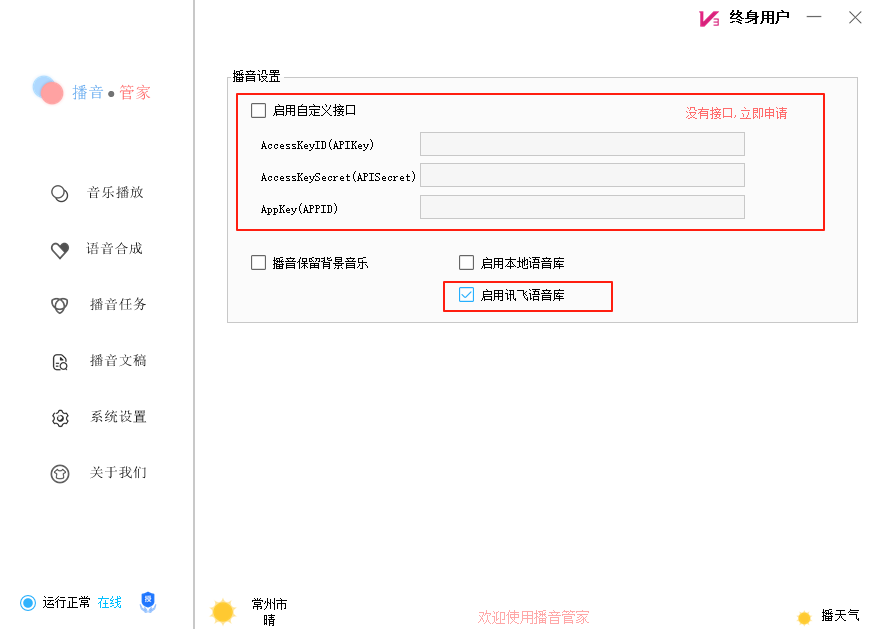This screenshot has width=875, height=629.
Task: Click the 终身用户 label
Action: (759, 18)
